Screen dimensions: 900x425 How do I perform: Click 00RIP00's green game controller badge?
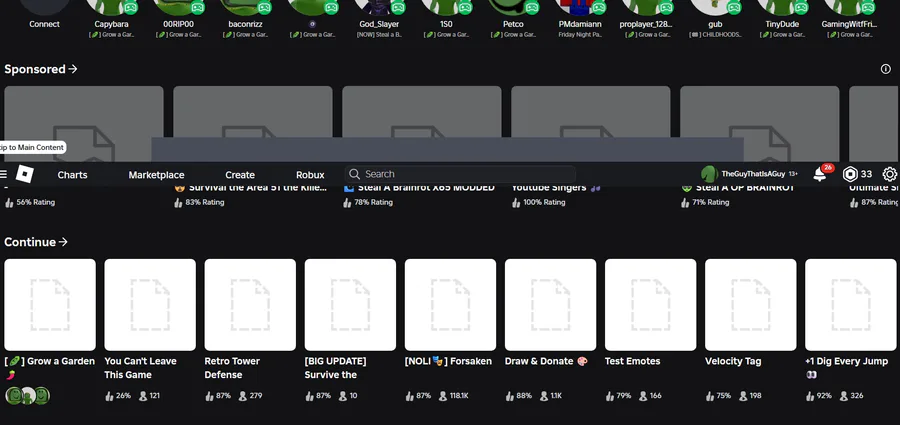197,7
